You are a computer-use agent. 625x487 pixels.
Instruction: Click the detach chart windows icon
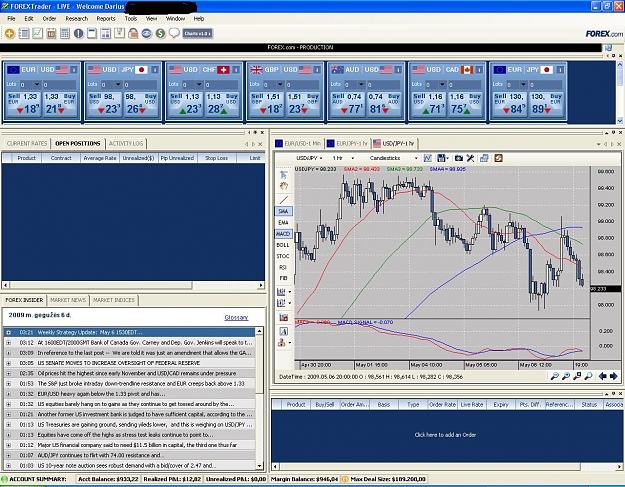coord(484,158)
